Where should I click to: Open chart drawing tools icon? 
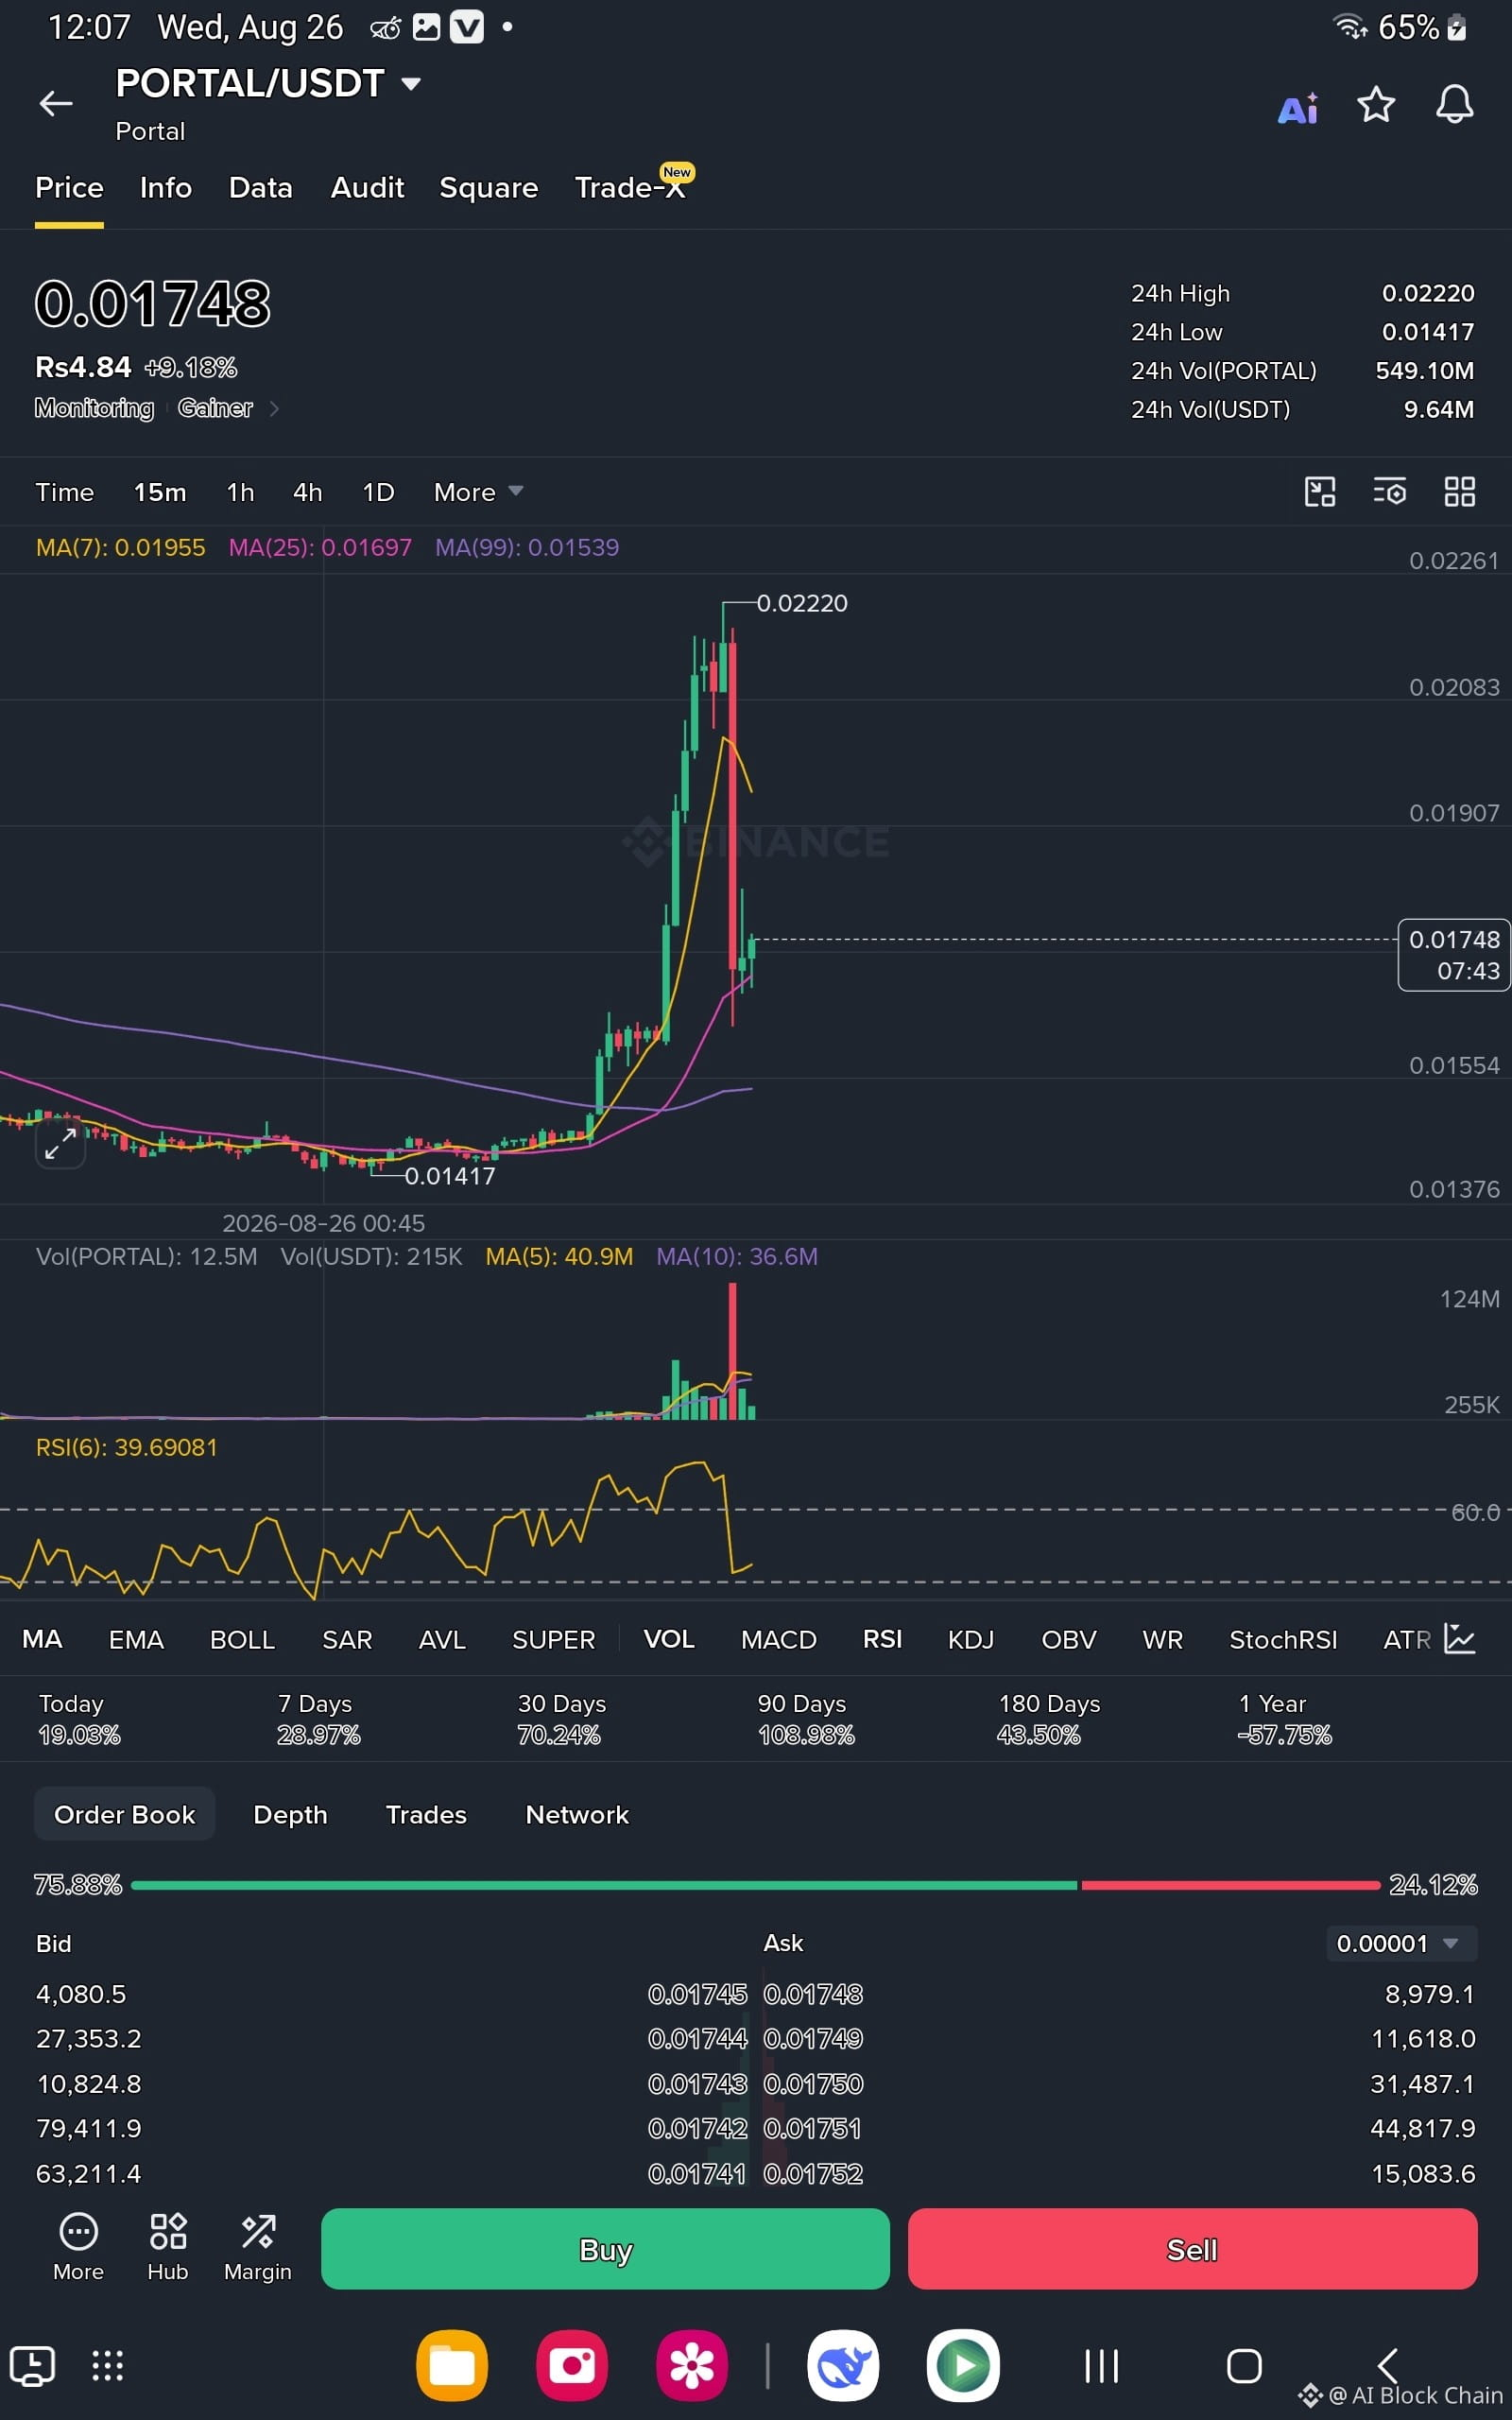(x=1320, y=491)
